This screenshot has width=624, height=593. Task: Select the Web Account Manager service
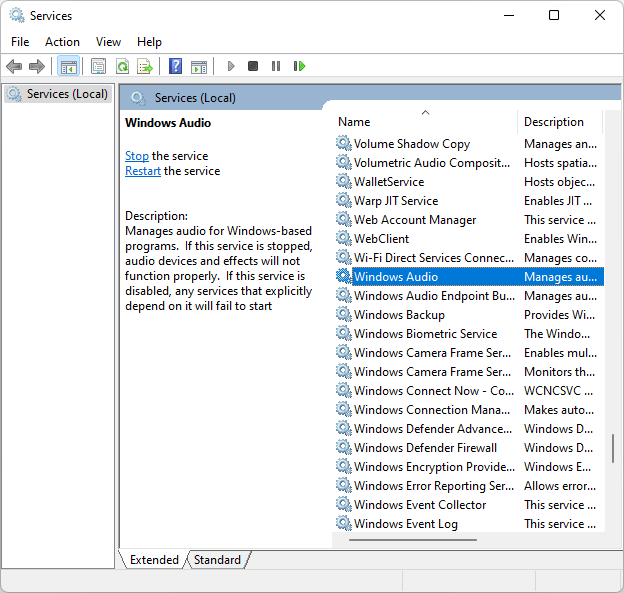click(x=469, y=220)
